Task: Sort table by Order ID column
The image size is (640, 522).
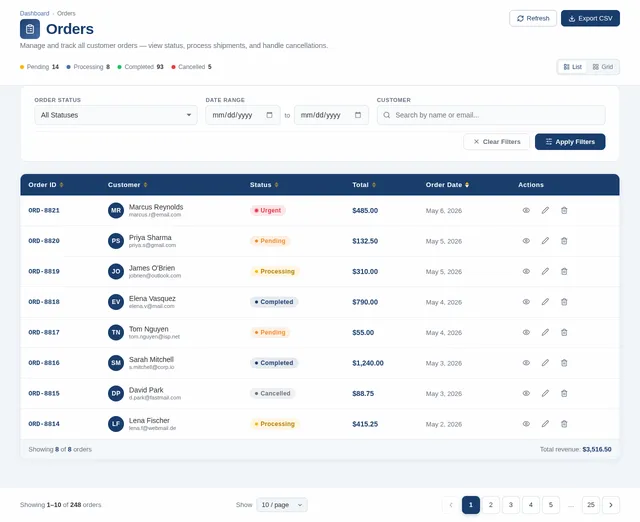Action: pyautogui.click(x=46, y=185)
